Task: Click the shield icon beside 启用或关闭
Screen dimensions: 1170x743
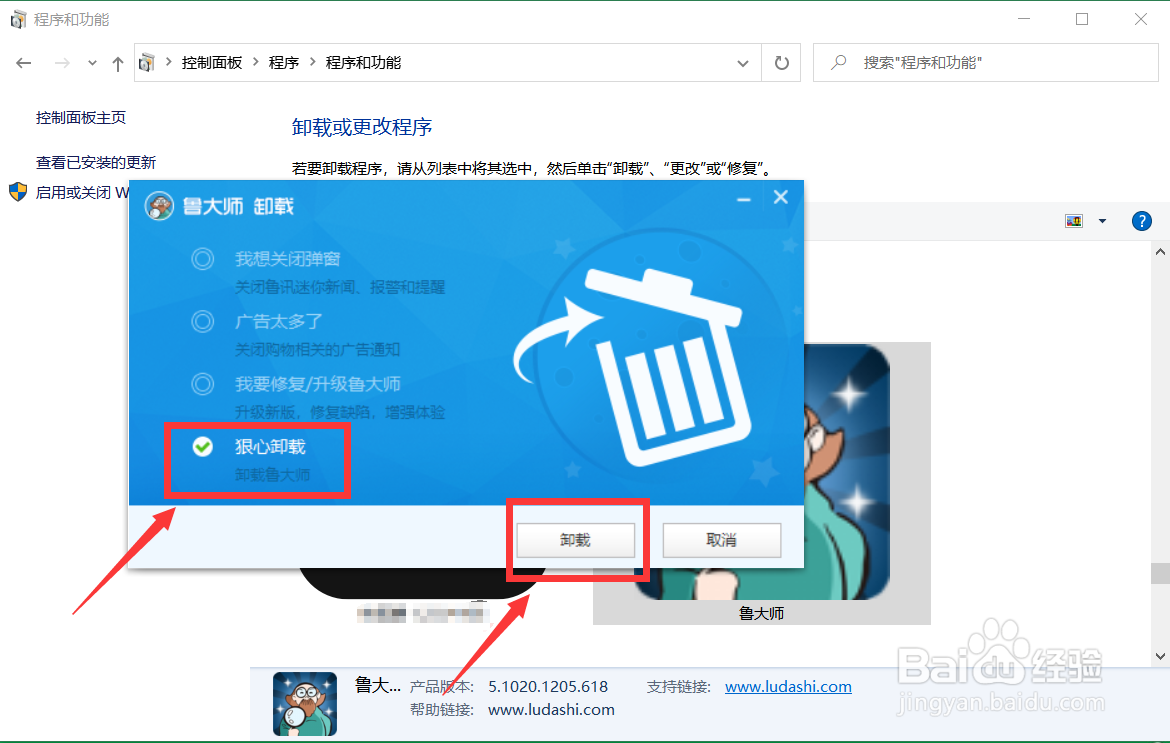Action: (x=18, y=192)
